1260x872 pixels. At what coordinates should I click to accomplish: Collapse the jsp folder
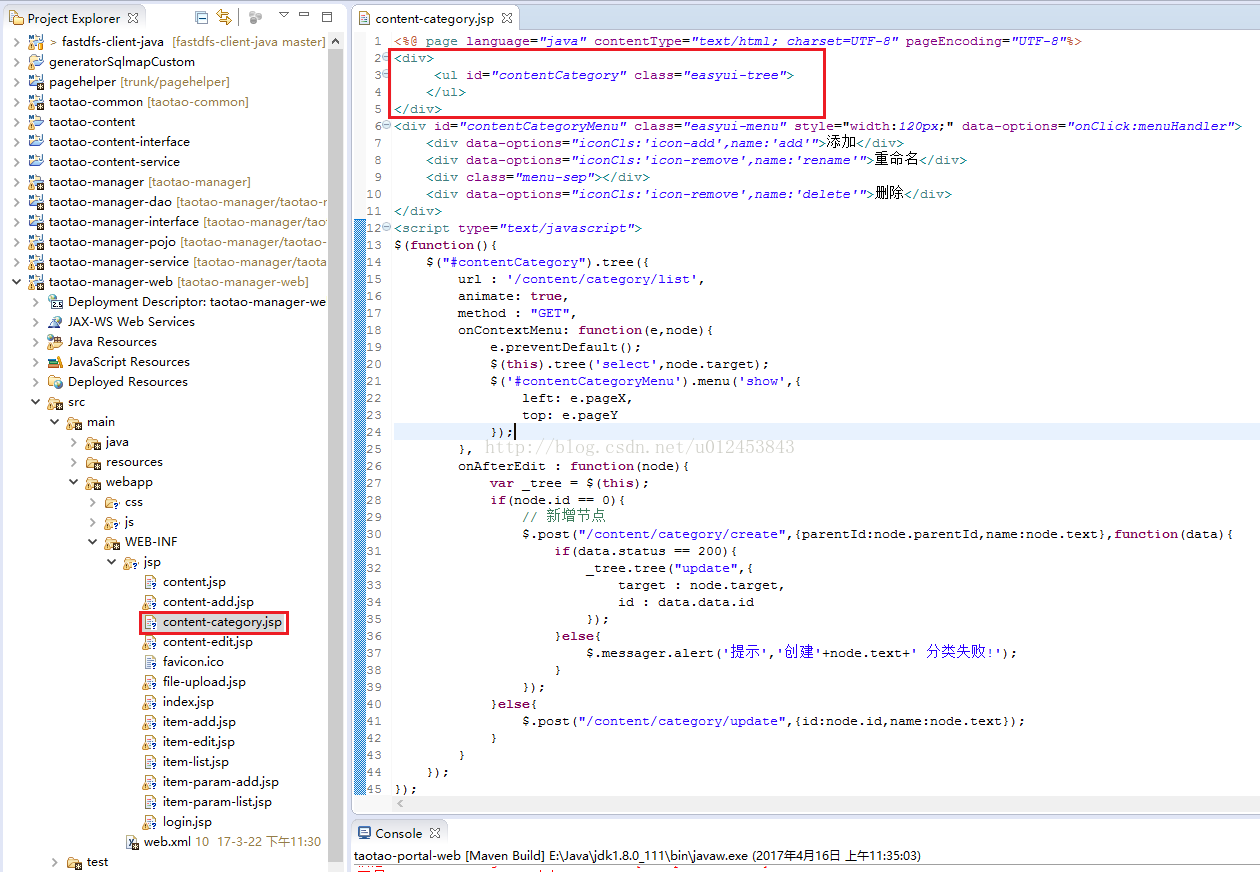(x=112, y=561)
